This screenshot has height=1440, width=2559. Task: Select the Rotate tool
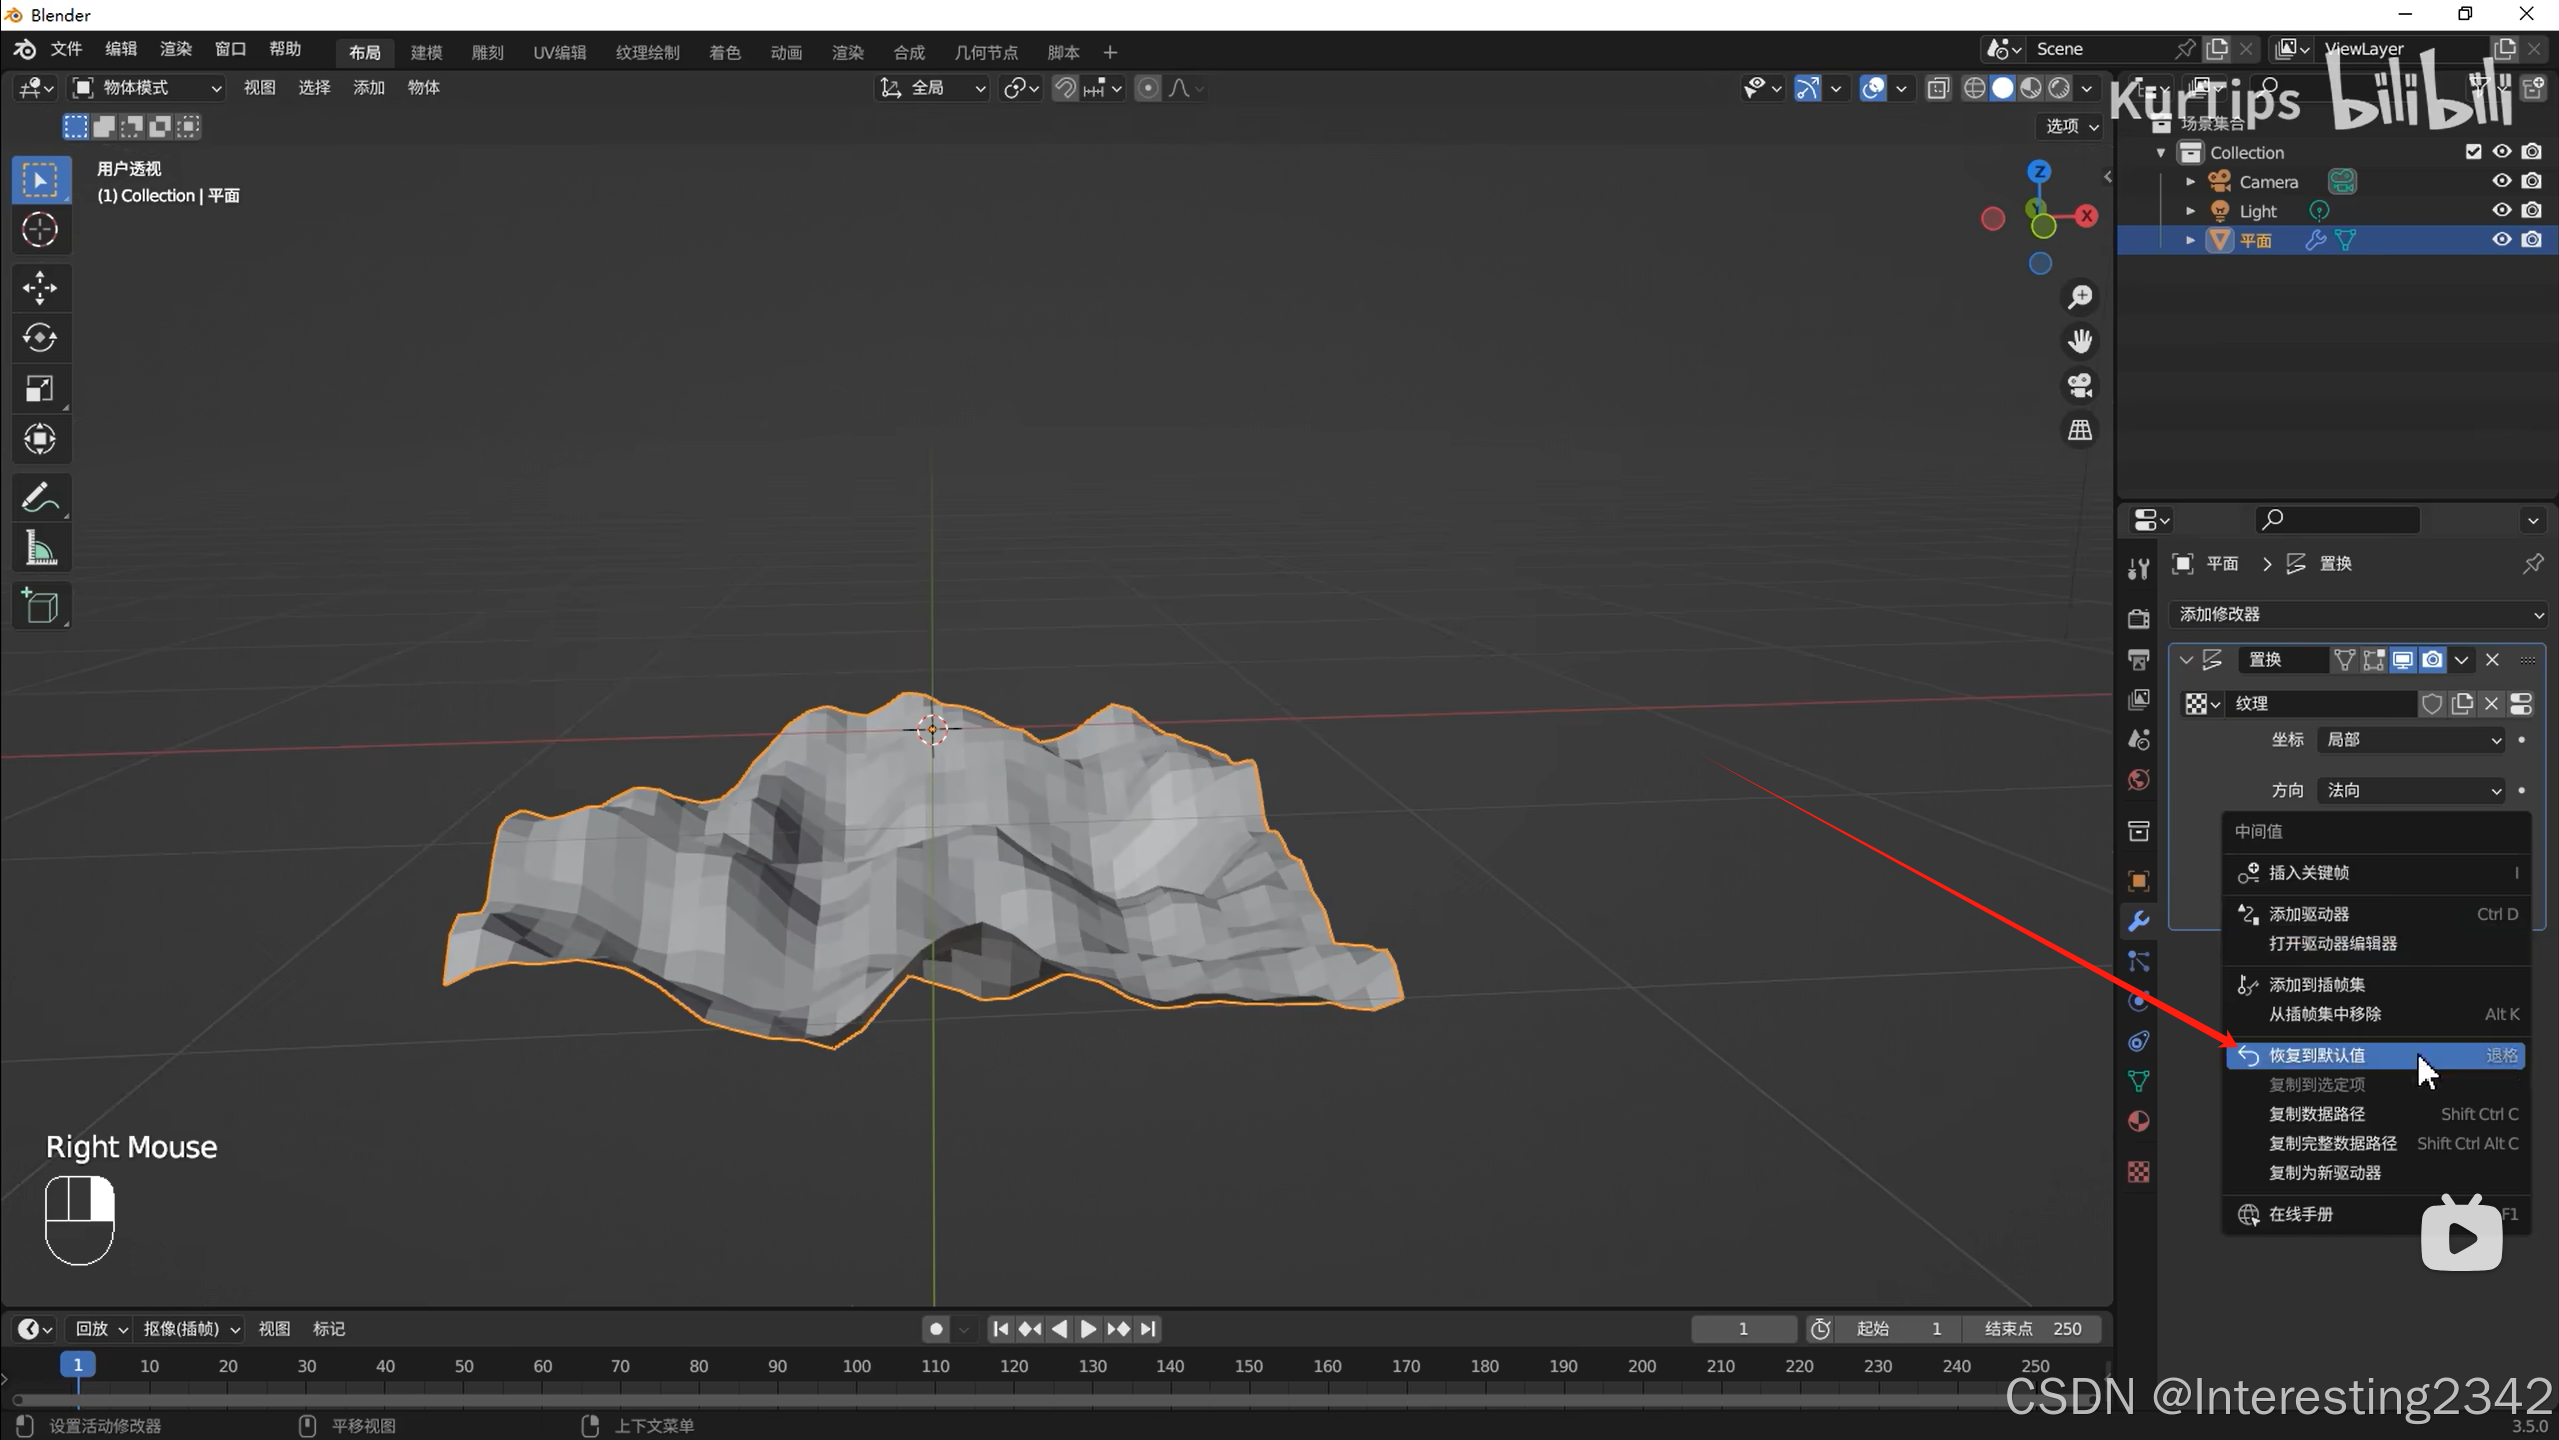point(40,338)
